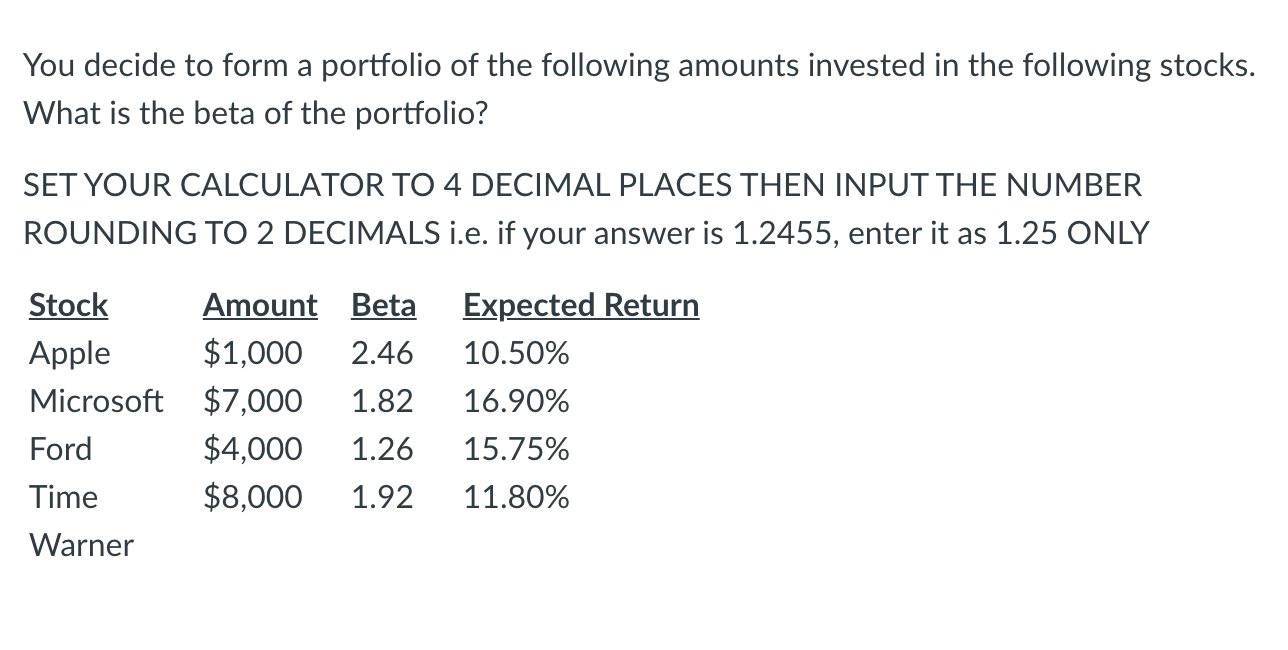Click the 16.90% expected return
Image resolution: width=1288 pixels, height=650 pixels.
[516, 401]
